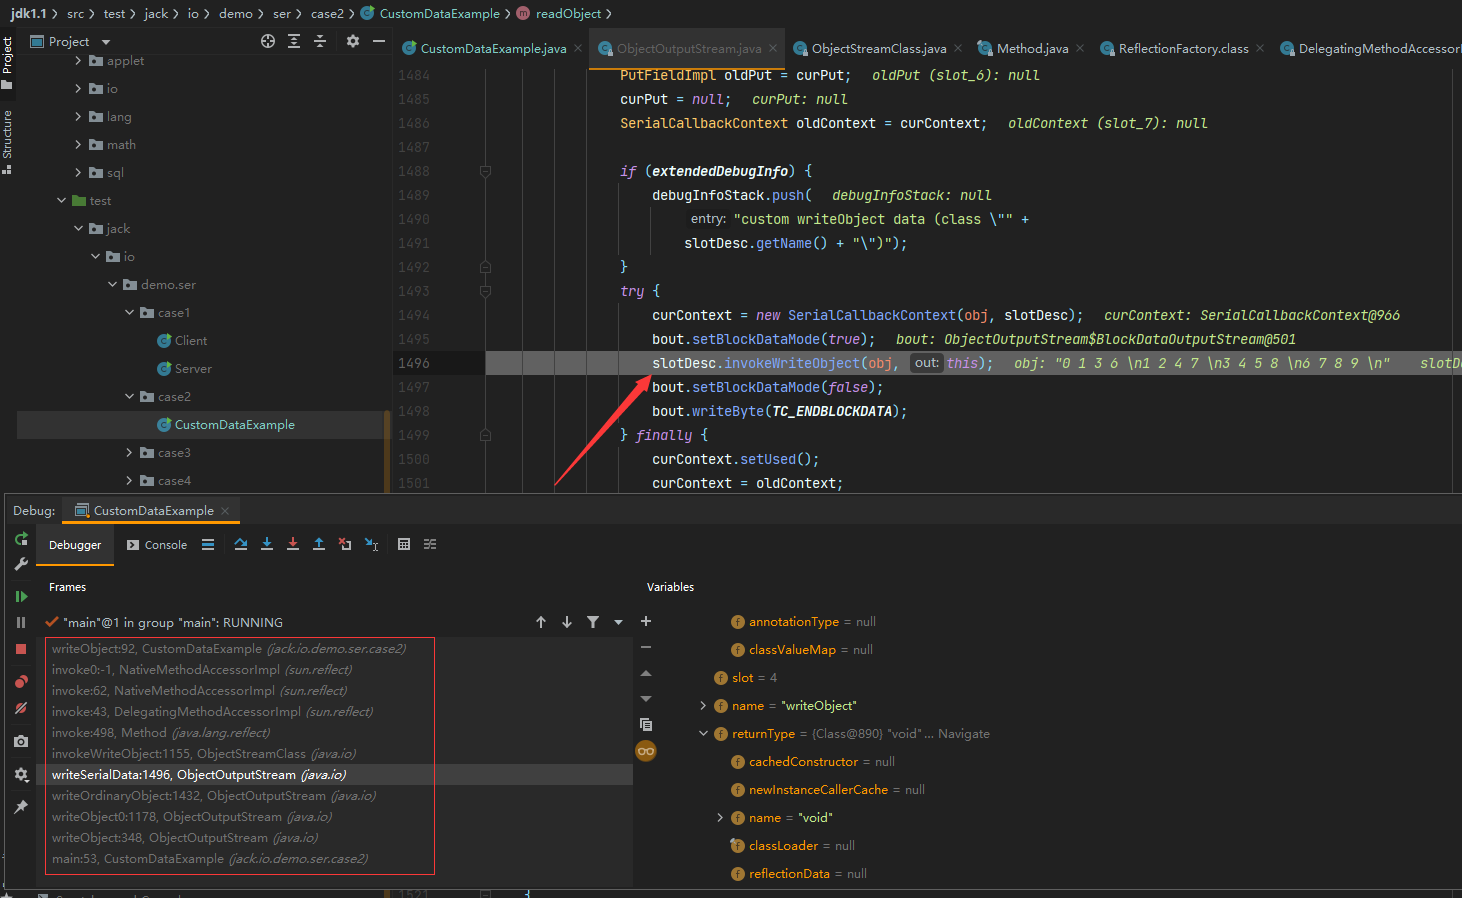Select previous frame with up arrow
This screenshot has width=1462, height=898.
pyautogui.click(x=541, y=622)
